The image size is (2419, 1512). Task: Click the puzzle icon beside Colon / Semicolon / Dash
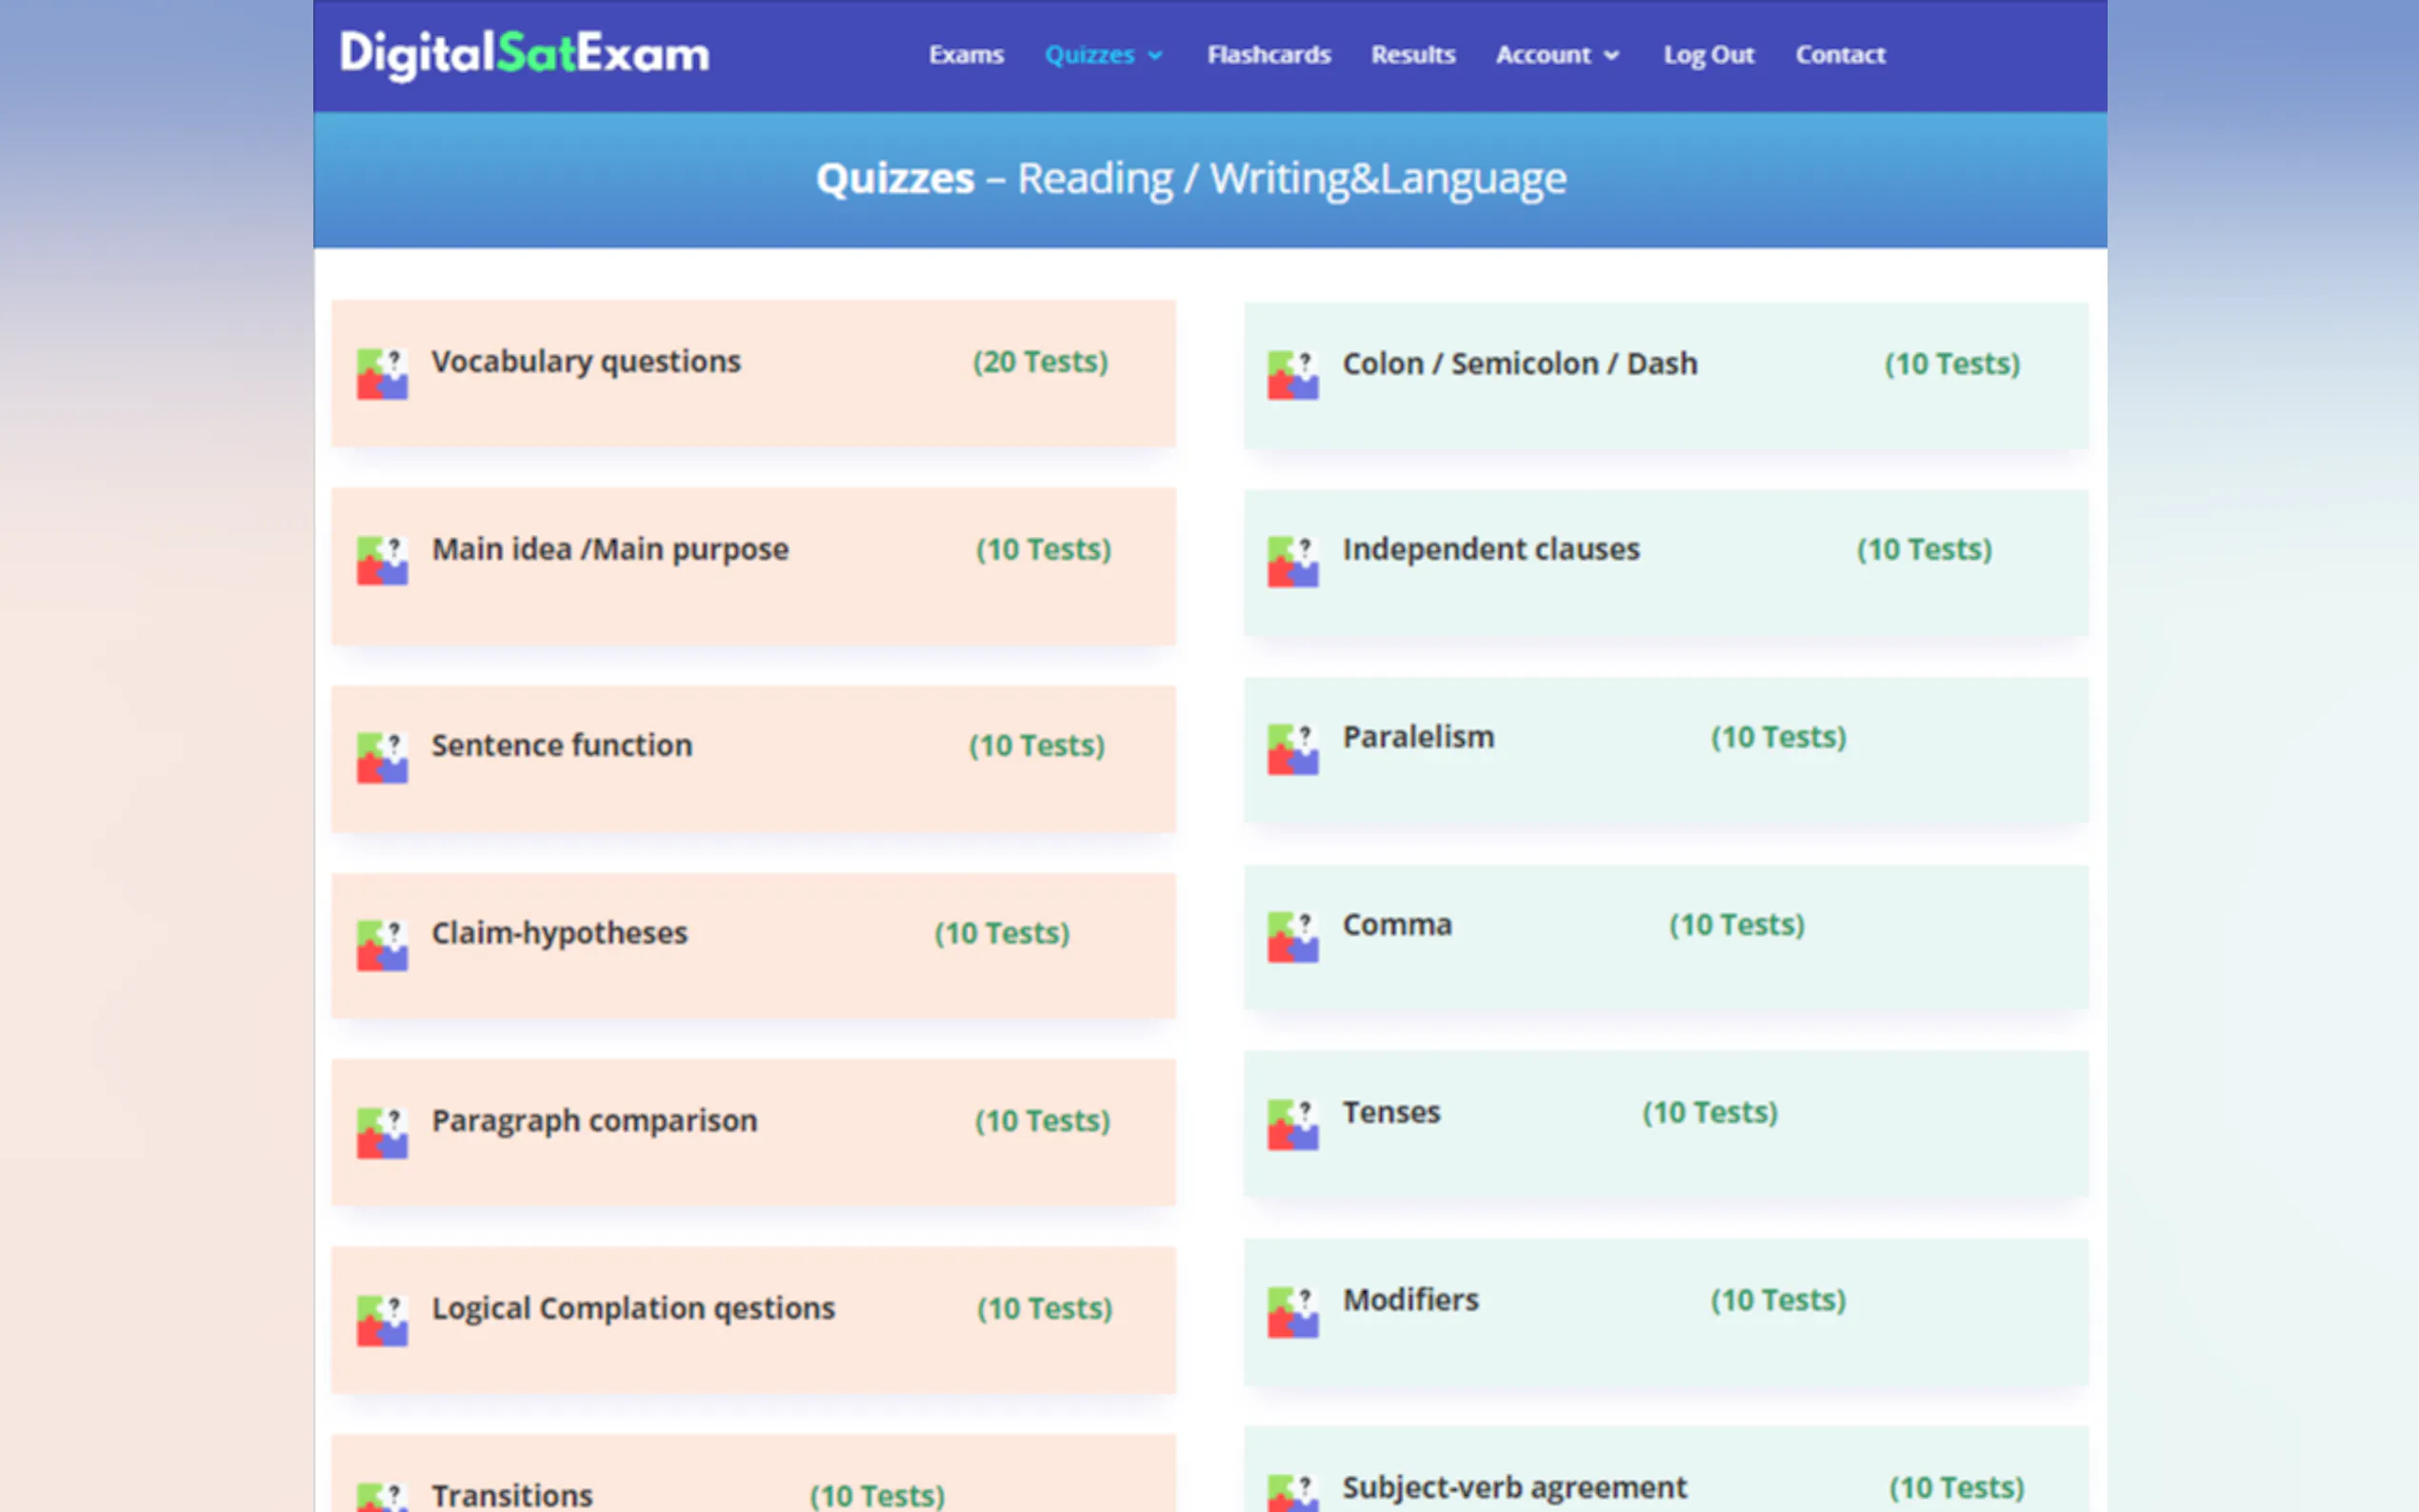click(x=1292, y=375)
